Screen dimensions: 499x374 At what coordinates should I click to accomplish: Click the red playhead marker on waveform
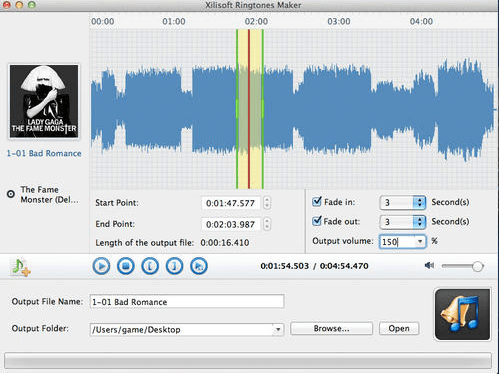coord(249,109)
